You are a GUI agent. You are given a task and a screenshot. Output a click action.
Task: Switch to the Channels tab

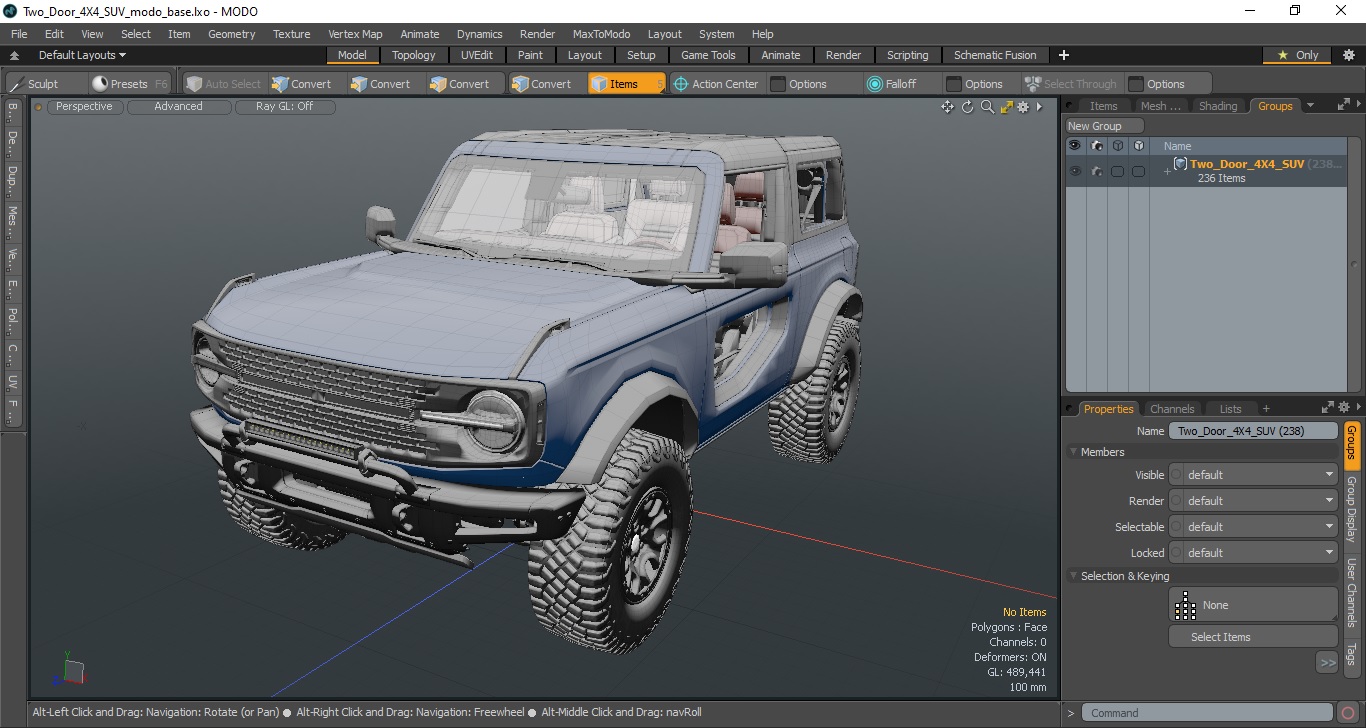(x=1172, y=409)
